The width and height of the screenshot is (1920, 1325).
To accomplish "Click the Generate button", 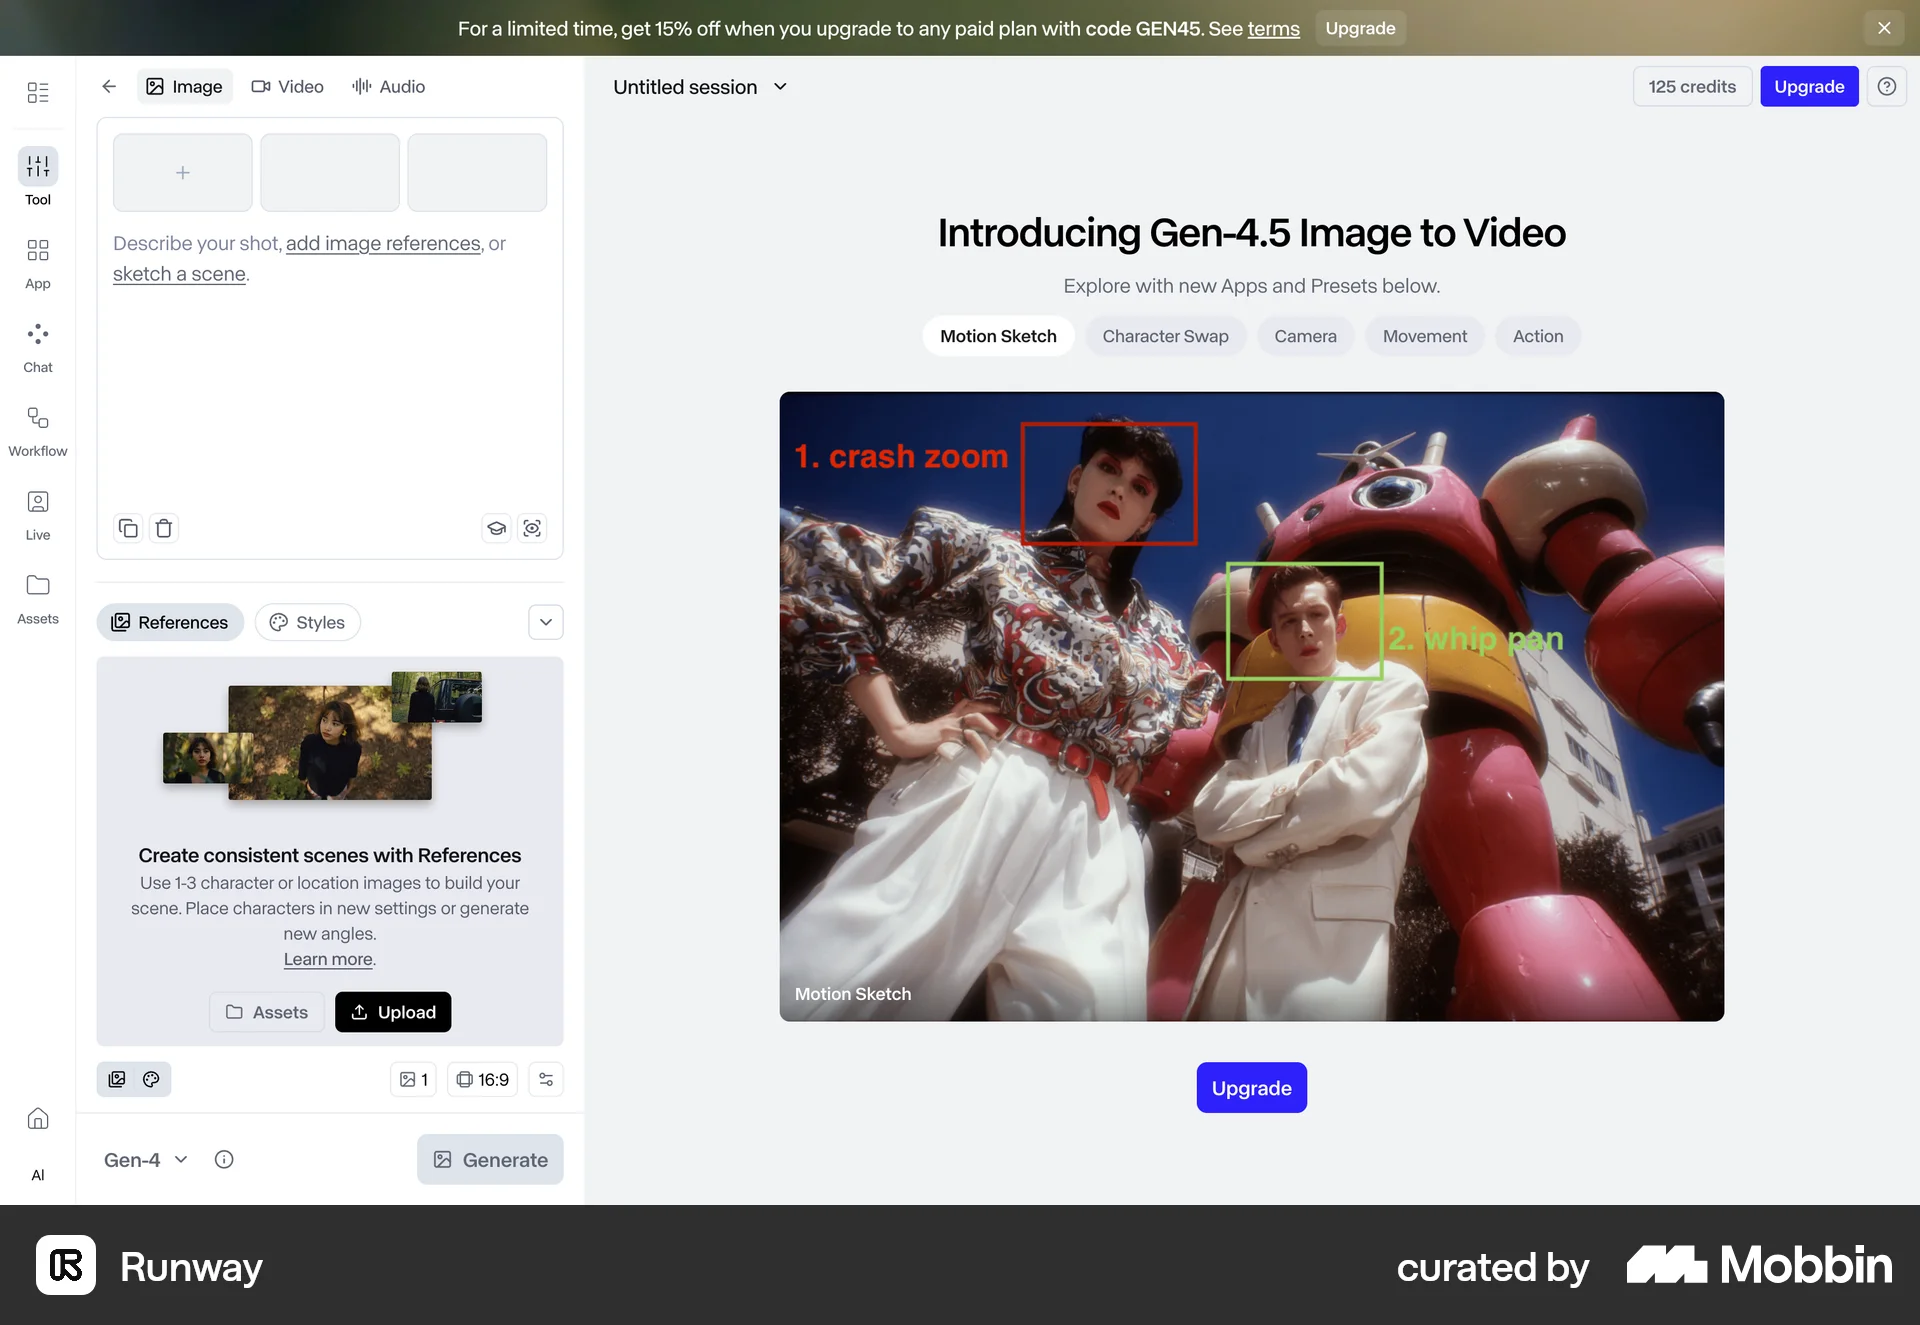I will click(490, 1159).
